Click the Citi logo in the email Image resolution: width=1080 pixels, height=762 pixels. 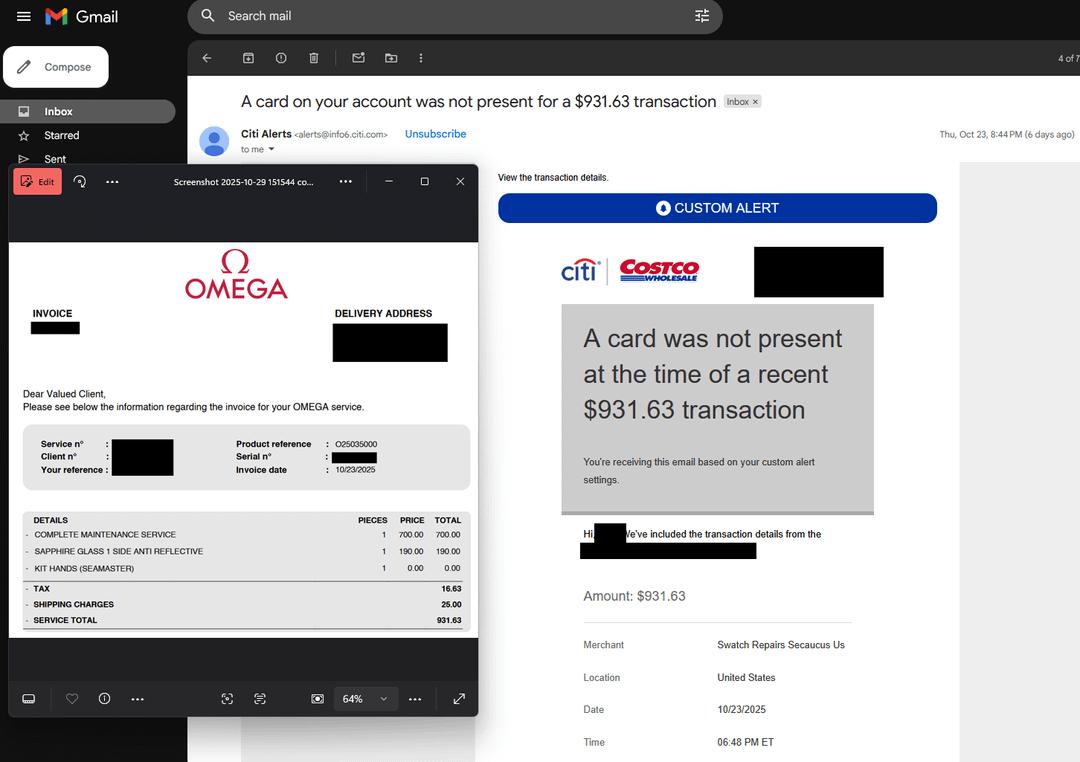point(581,271)
